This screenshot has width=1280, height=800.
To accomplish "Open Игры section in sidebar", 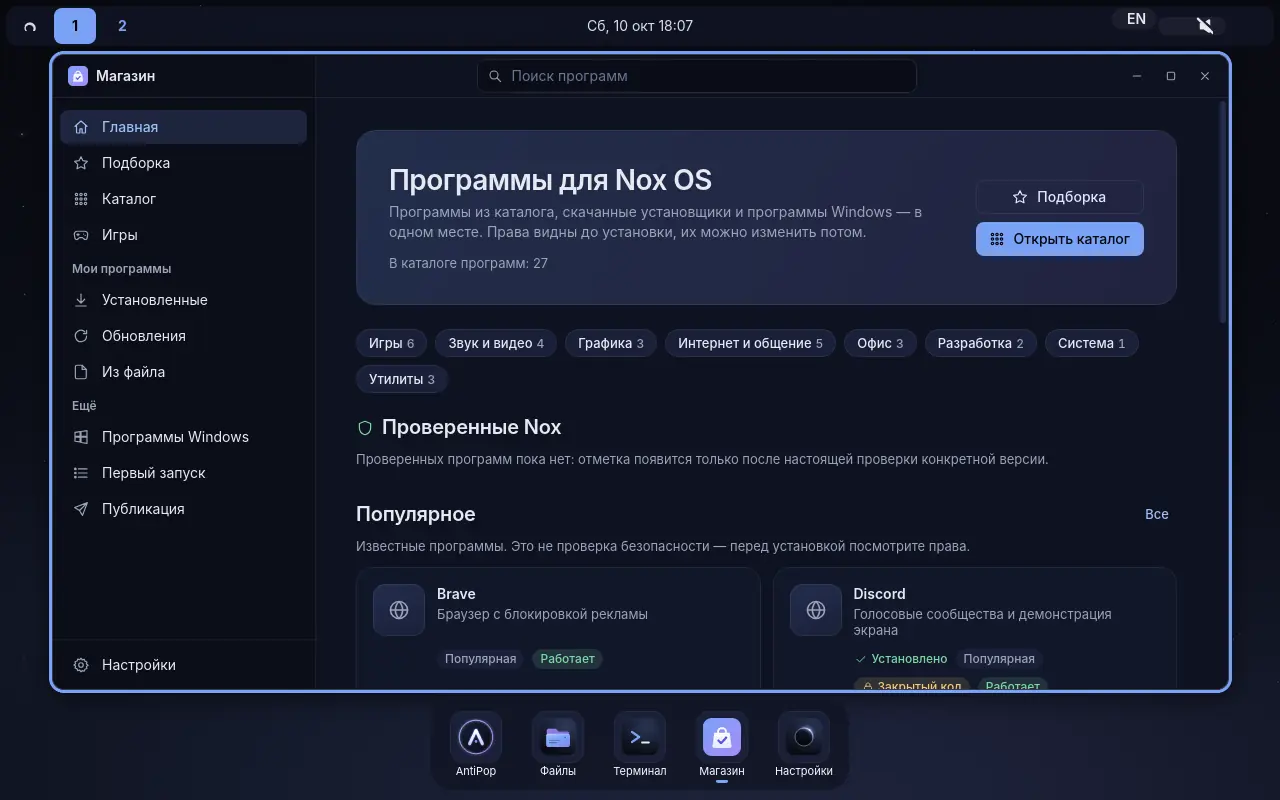I will point(183,235).
